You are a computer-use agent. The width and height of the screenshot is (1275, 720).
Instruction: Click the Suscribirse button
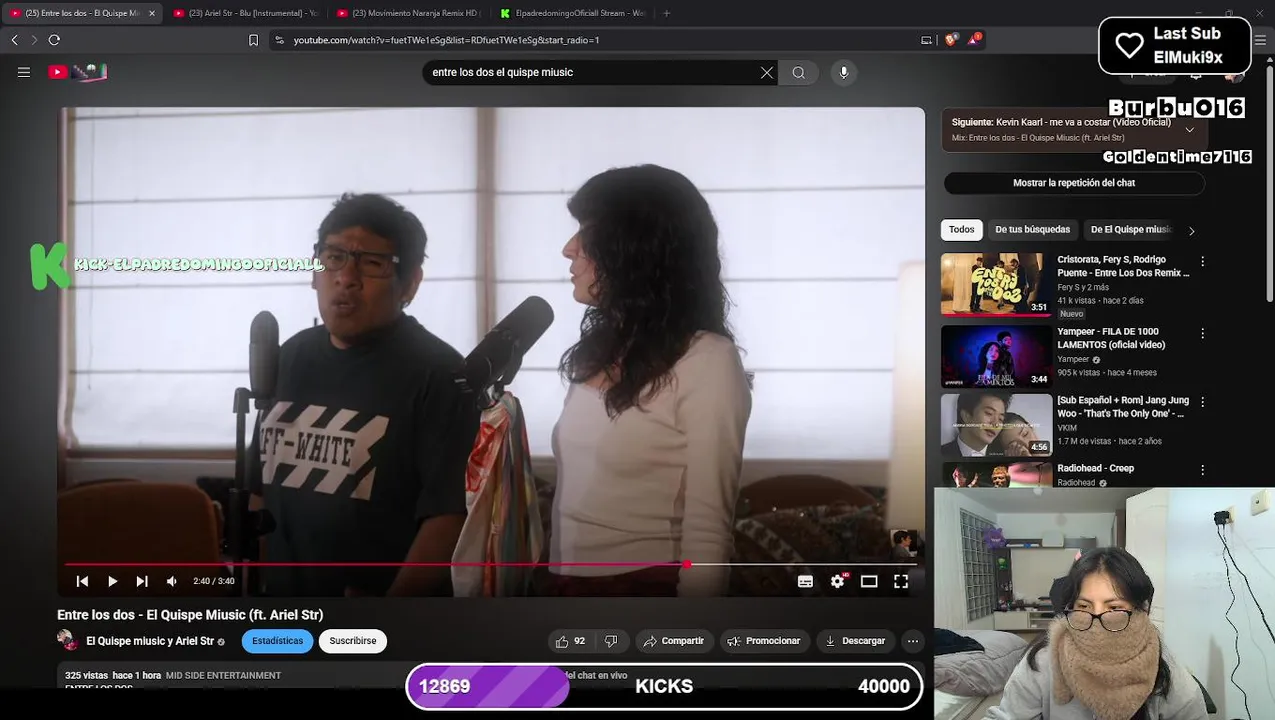353,641
